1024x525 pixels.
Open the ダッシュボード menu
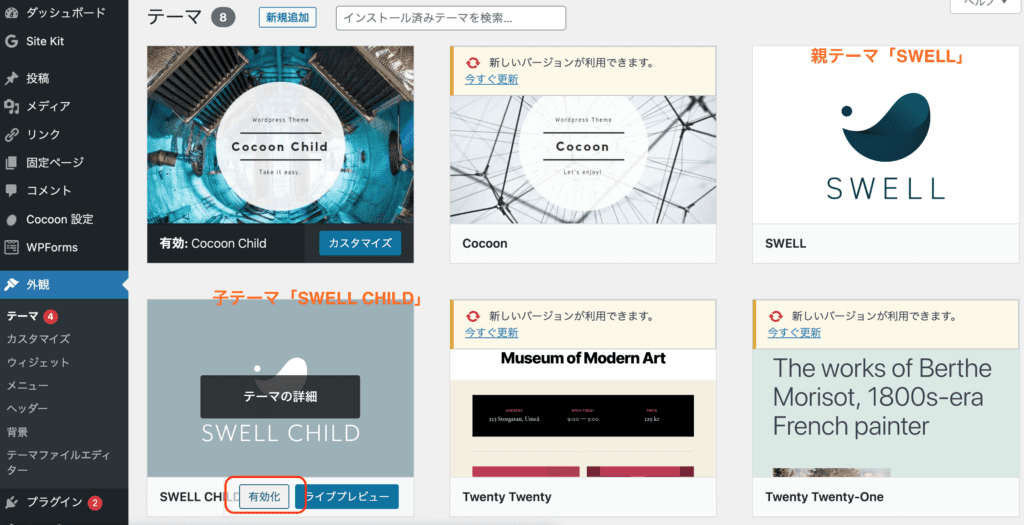click(x=64, y=12)
